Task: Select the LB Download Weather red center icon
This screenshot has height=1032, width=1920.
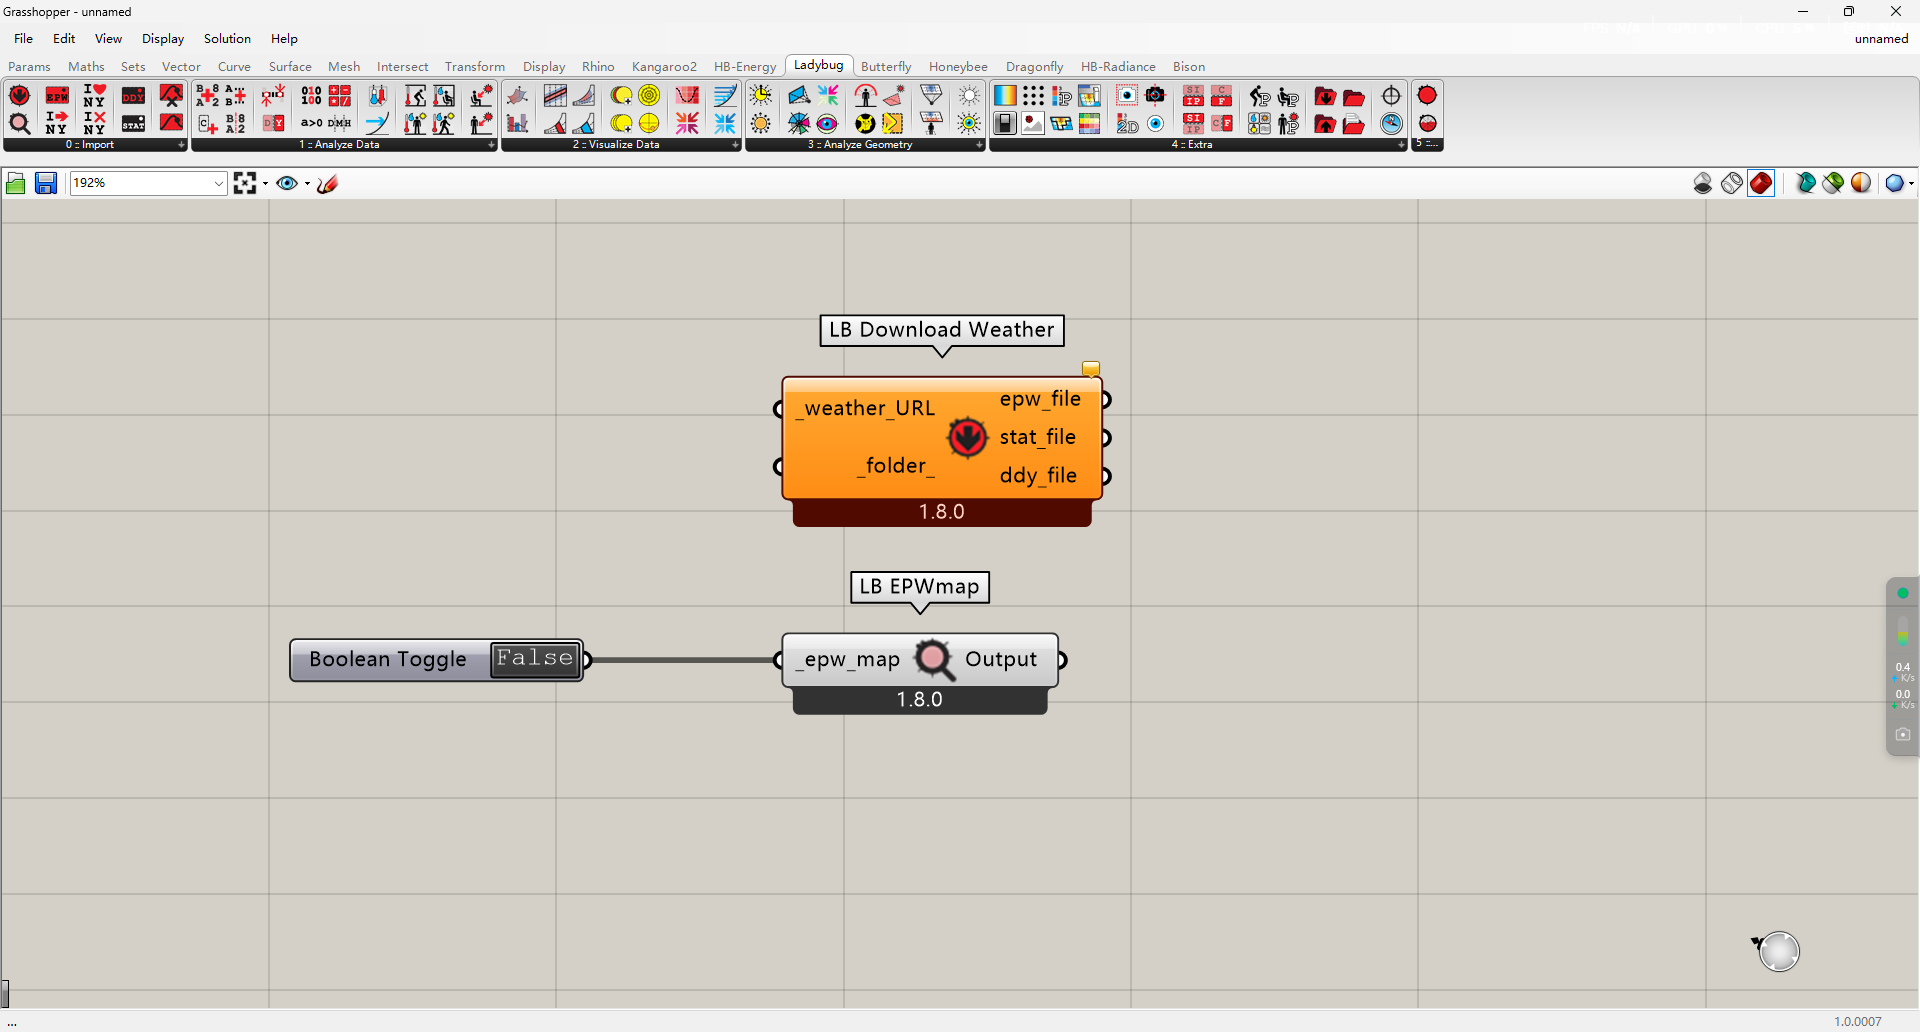Action: 967,437
